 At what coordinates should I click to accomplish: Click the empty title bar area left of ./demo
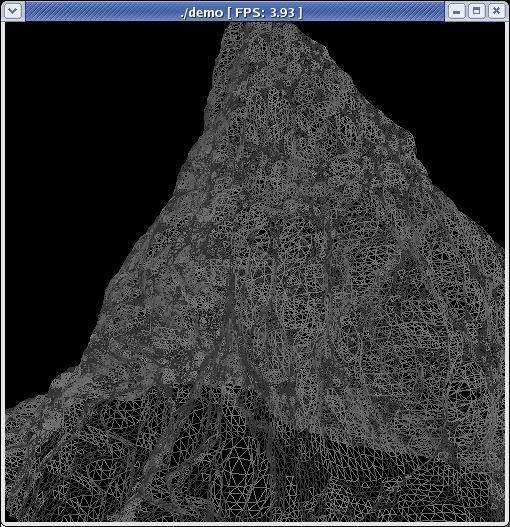(101, 11)
